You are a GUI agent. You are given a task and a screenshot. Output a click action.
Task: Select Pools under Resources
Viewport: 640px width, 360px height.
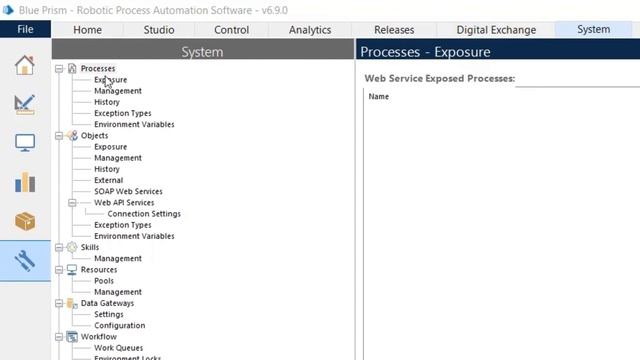pos(104,281)
